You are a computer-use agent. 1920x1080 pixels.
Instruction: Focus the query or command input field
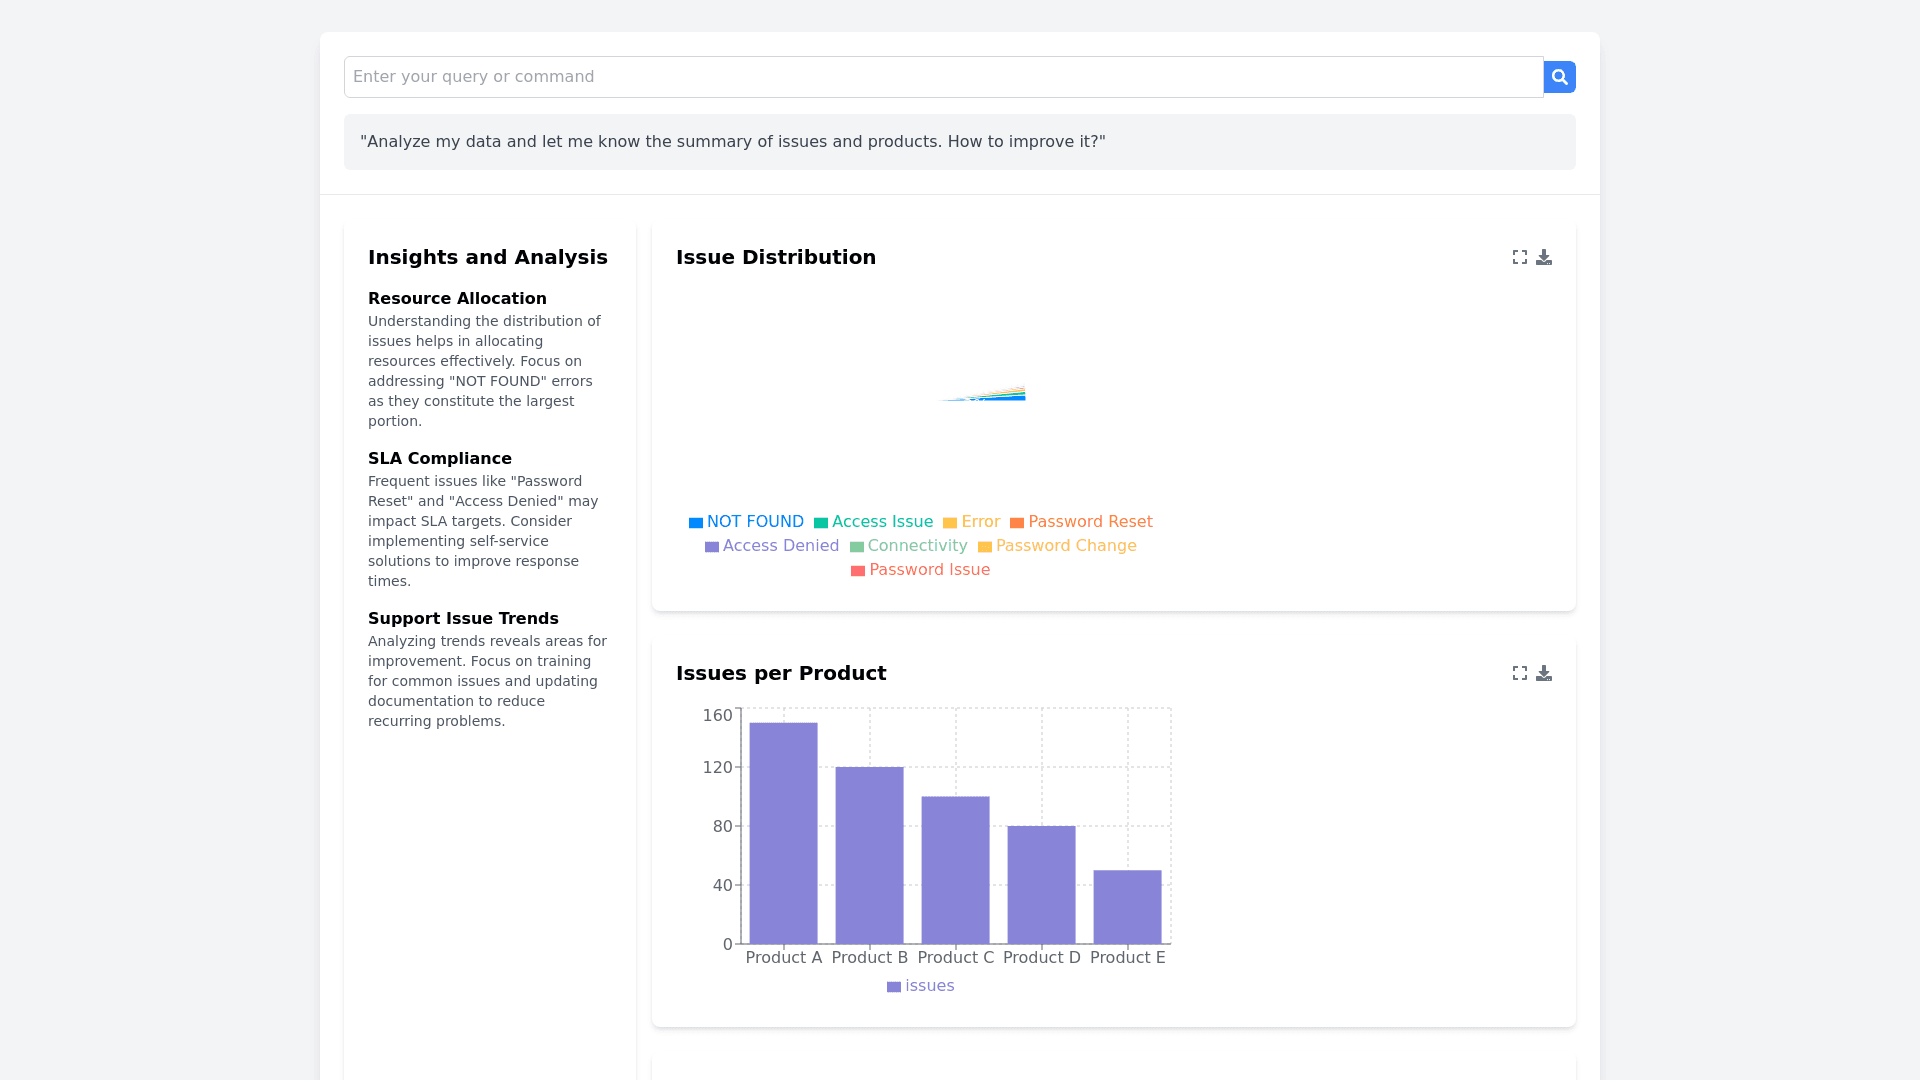point(943,77)
